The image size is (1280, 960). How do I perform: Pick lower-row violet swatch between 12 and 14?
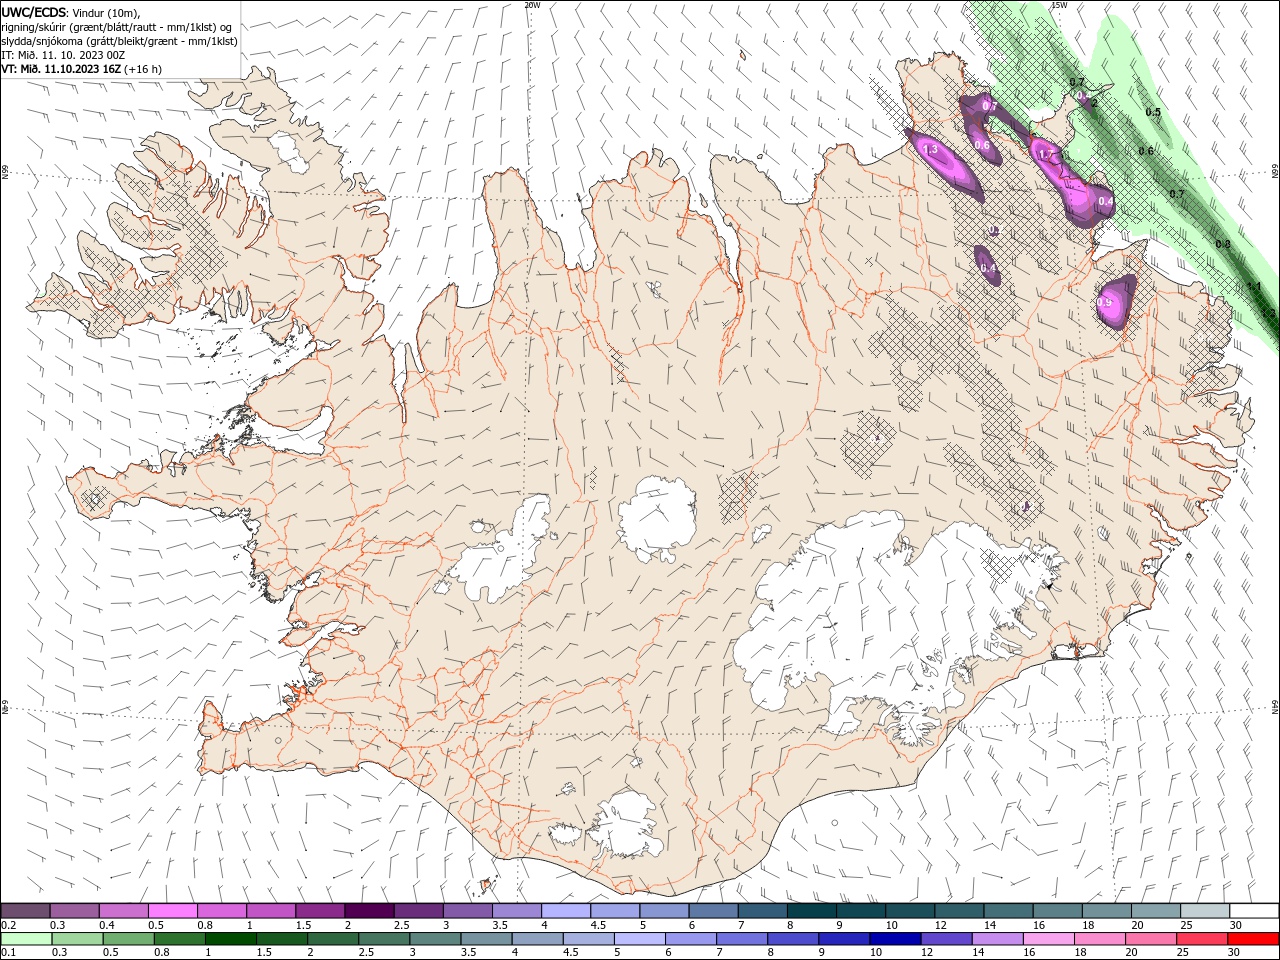[x=945, y=939]
